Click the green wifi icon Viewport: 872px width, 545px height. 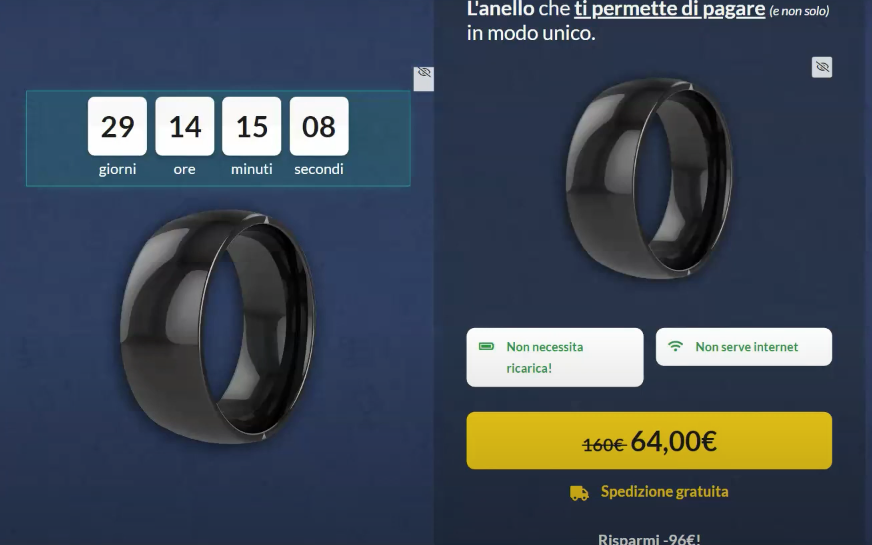coord(675,346)
